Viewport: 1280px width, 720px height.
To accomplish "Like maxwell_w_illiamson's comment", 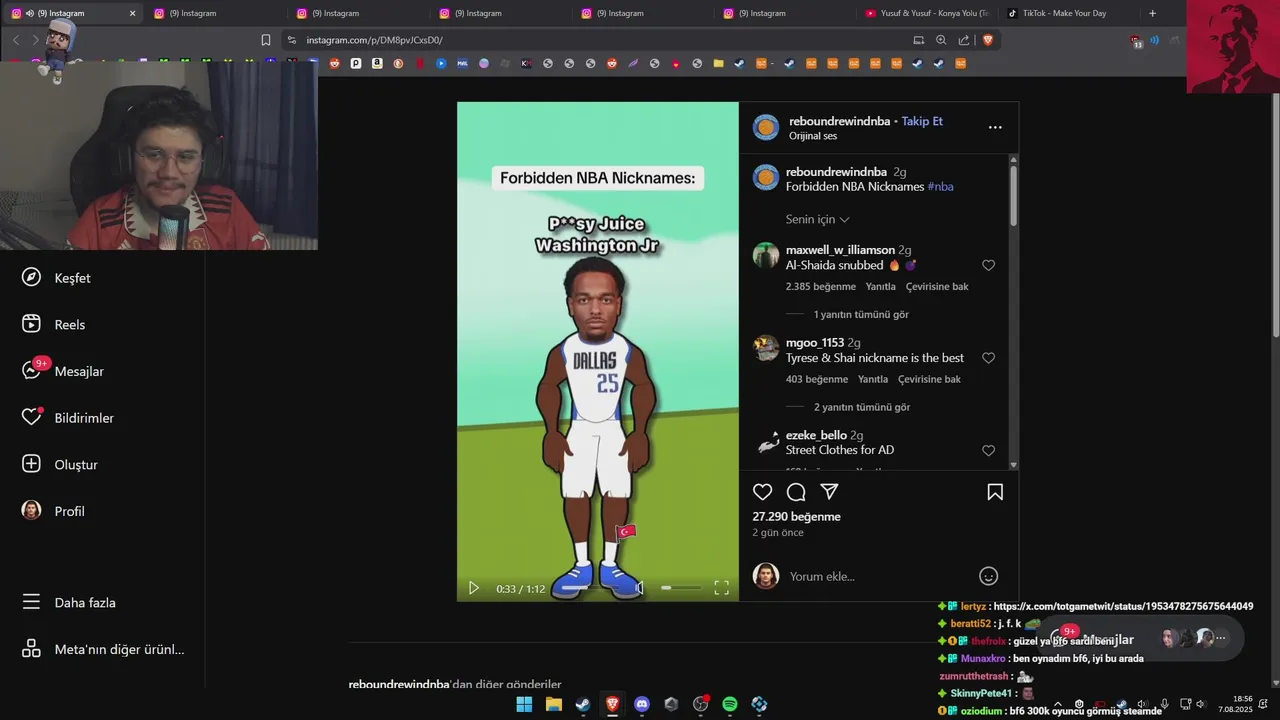I will tap(988, 265).
